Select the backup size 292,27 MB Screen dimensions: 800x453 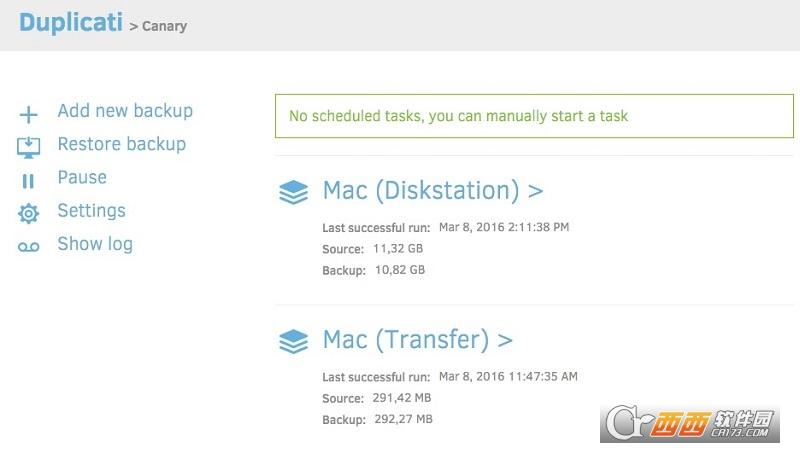[404, 419]
